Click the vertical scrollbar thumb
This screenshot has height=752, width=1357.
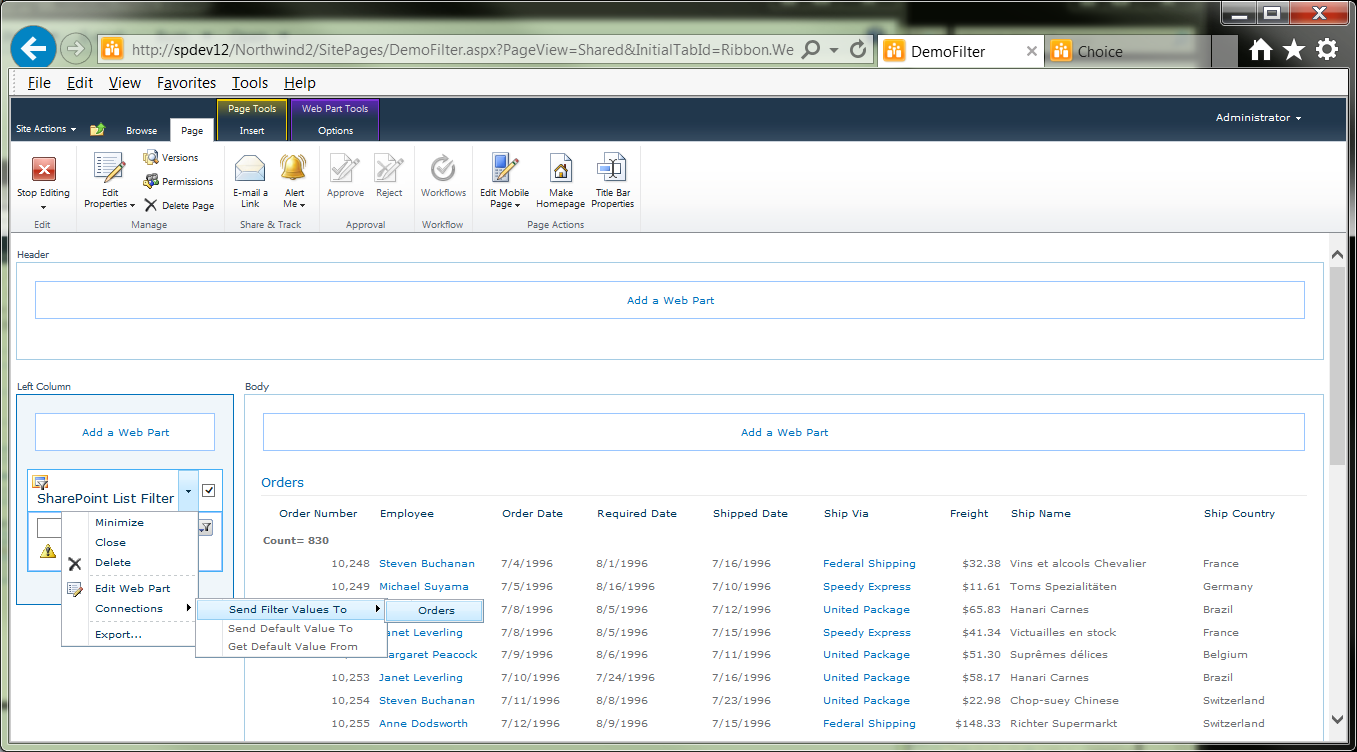click(x=1338, y=365)
